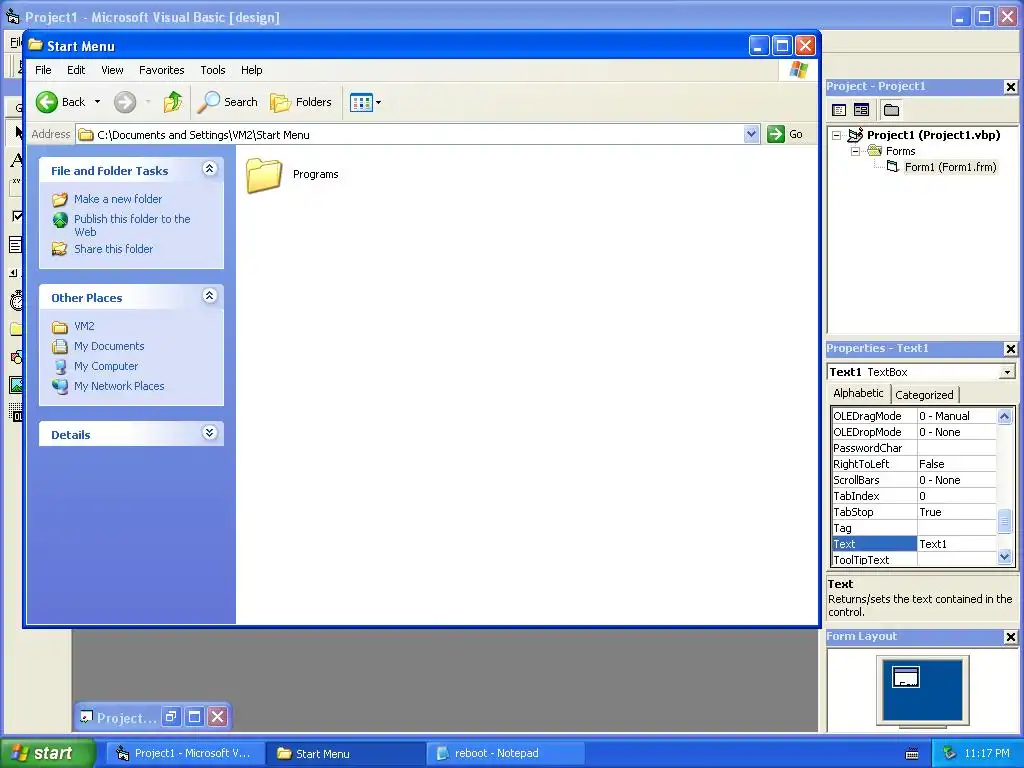Open My Computer link
Viewport: 1024px width, 768px height.
(x=106, y=366)
